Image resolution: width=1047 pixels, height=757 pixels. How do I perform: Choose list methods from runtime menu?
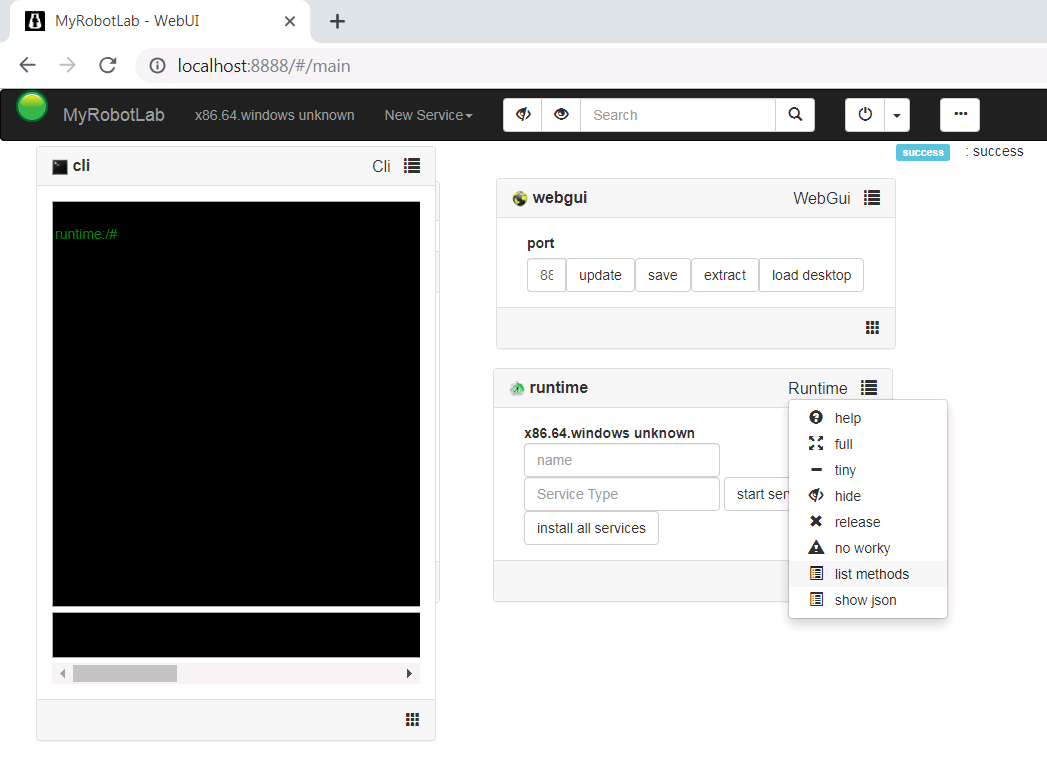point(871,574)
